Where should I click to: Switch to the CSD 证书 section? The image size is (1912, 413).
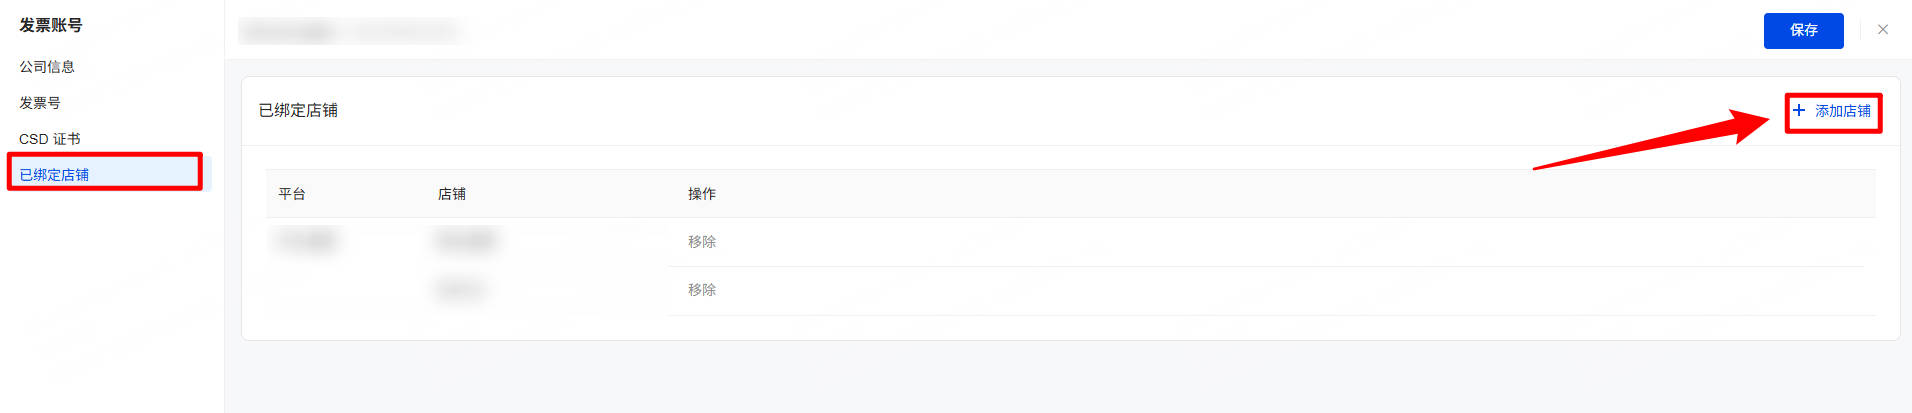[50, 139]
